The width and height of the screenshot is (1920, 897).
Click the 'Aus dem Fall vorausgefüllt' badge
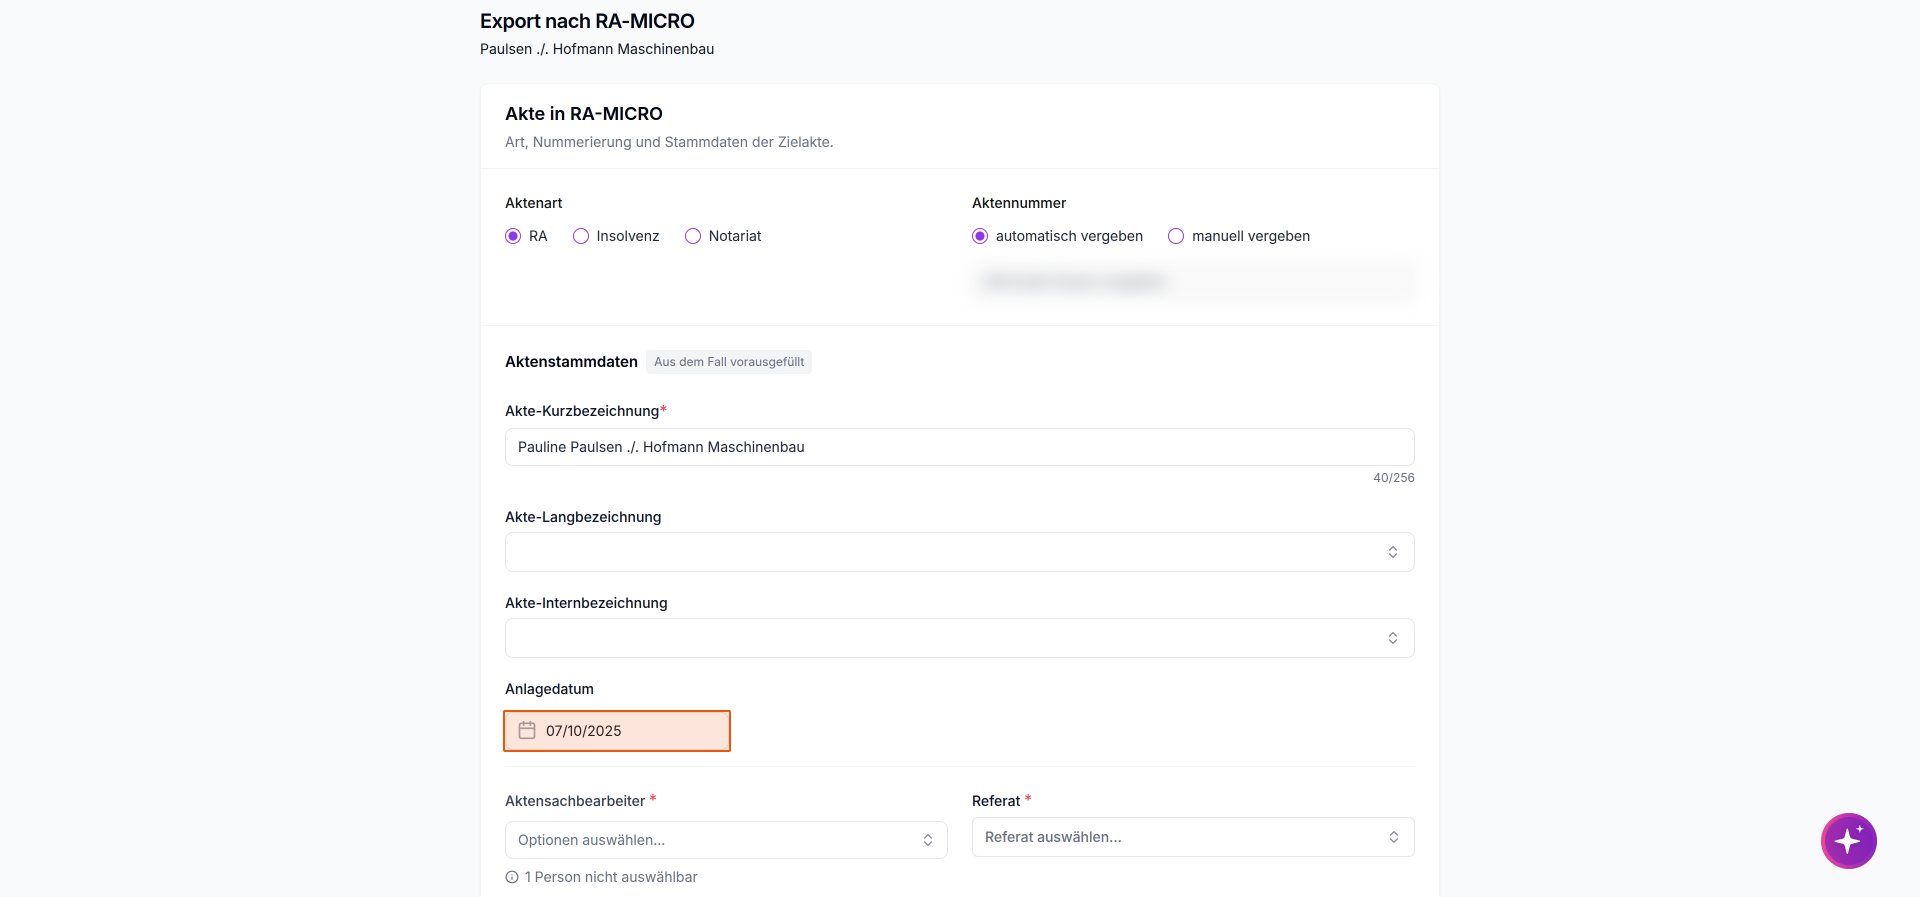[729, 362]
